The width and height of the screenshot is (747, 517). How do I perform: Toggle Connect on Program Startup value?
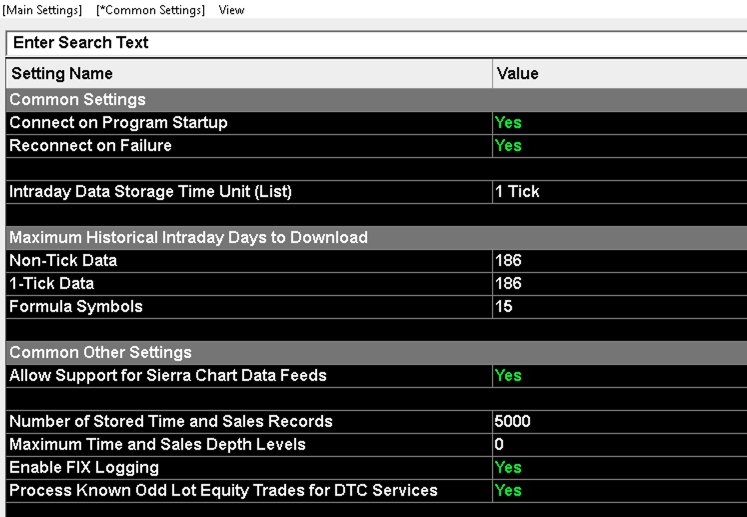[619, 123]
